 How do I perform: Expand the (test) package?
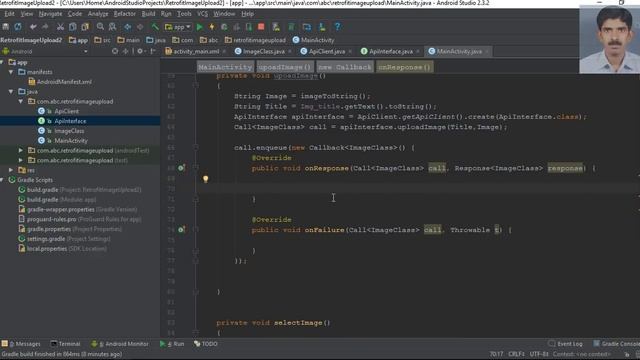point(21,160)
